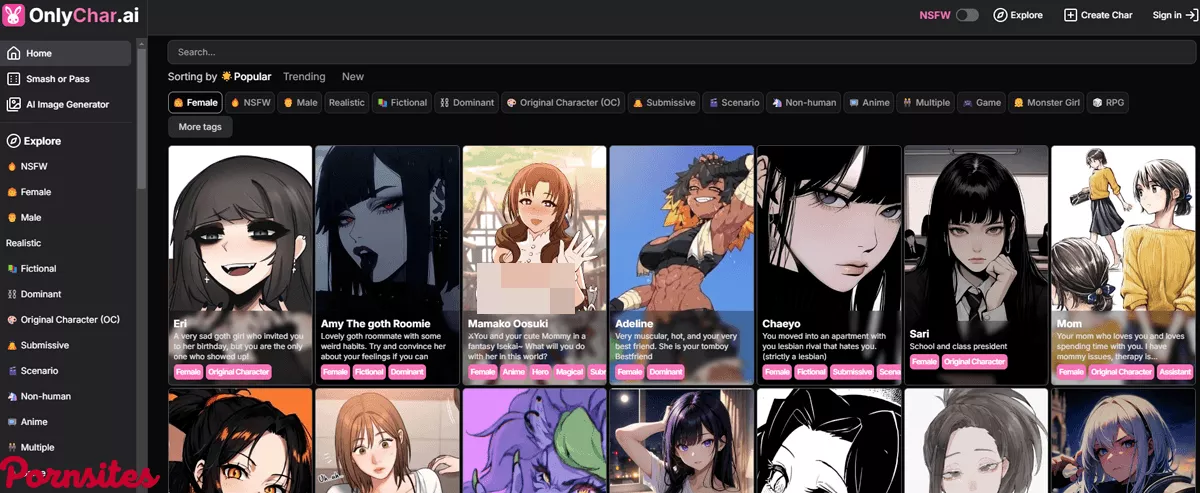This screenshot has height=493, width=1200.
Task: Open the Sari character card
Action: 976,265
